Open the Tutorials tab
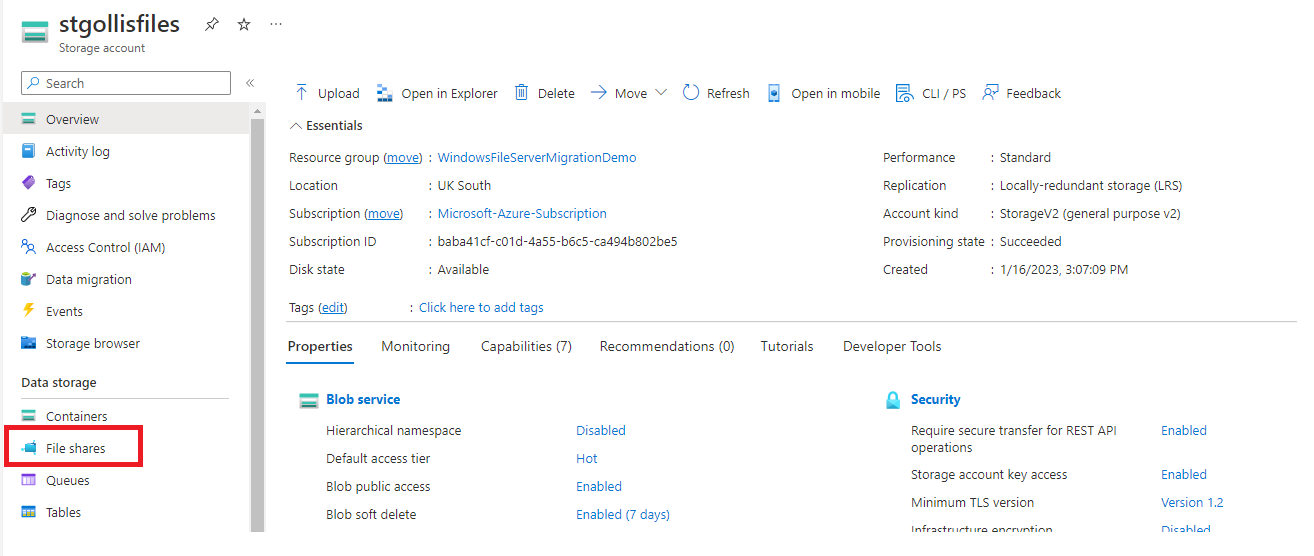 point(787,347)
